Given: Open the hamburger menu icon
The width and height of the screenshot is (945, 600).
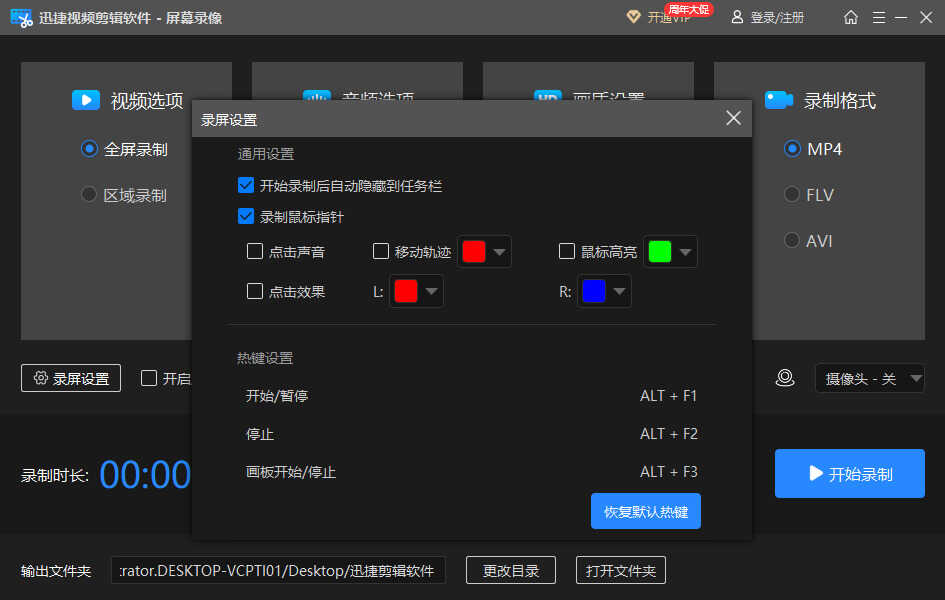Looking at the screenshot, I should tap(879, 17).
